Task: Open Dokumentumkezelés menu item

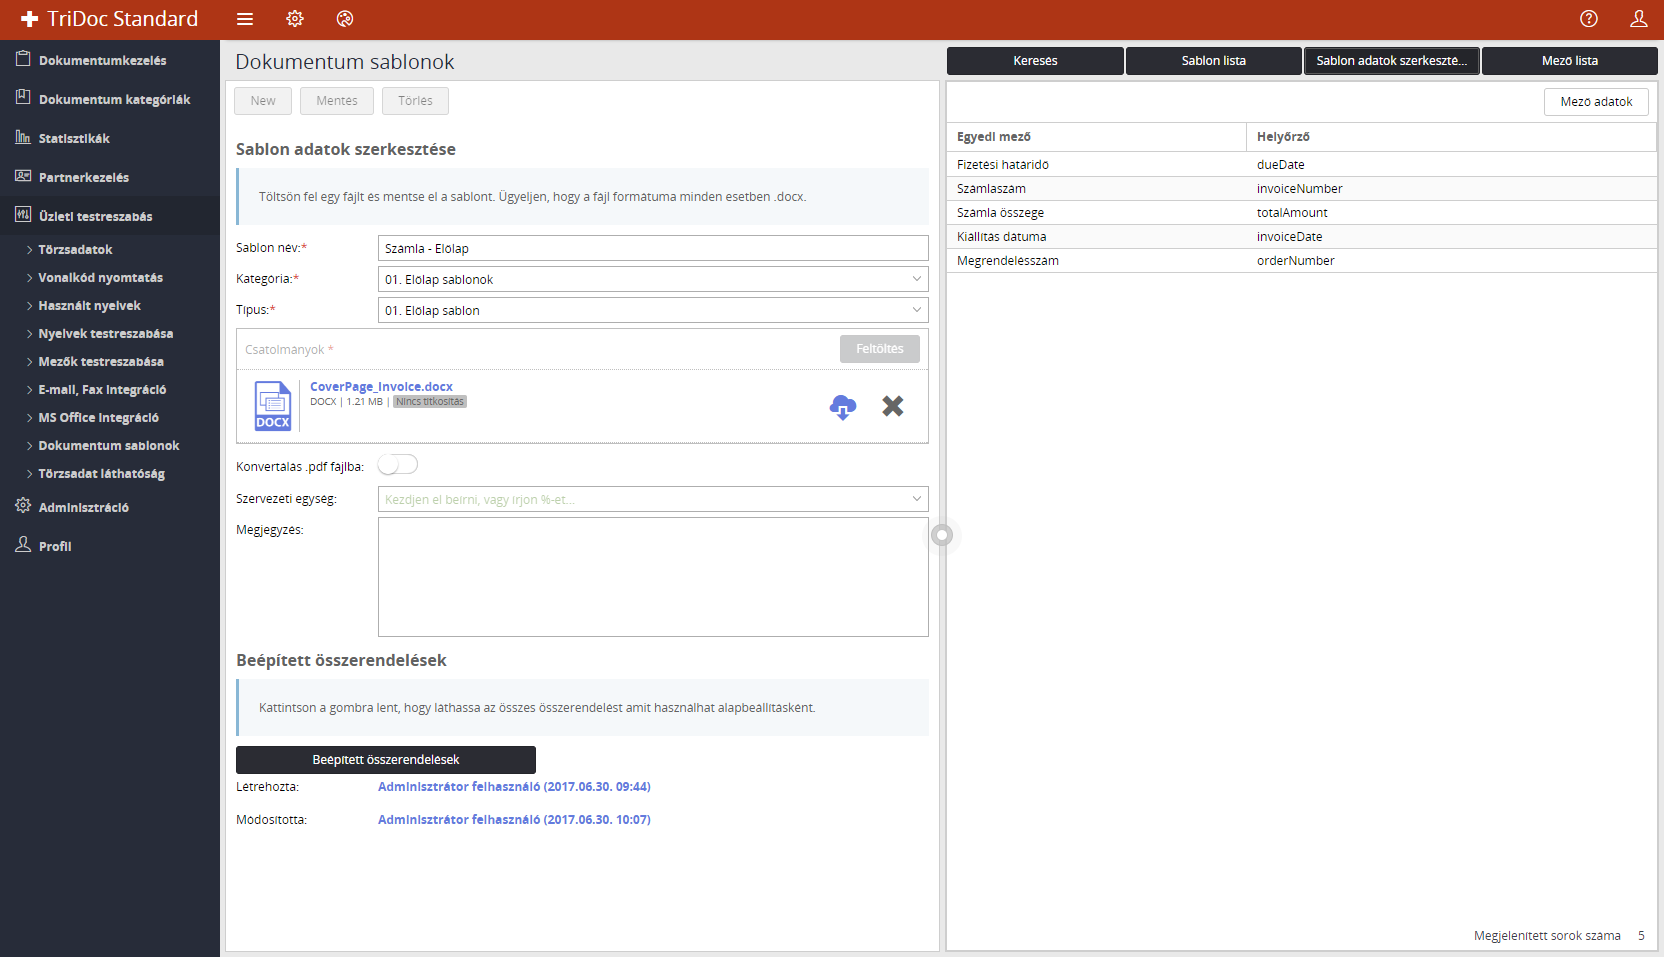Action: click(102, 60)
